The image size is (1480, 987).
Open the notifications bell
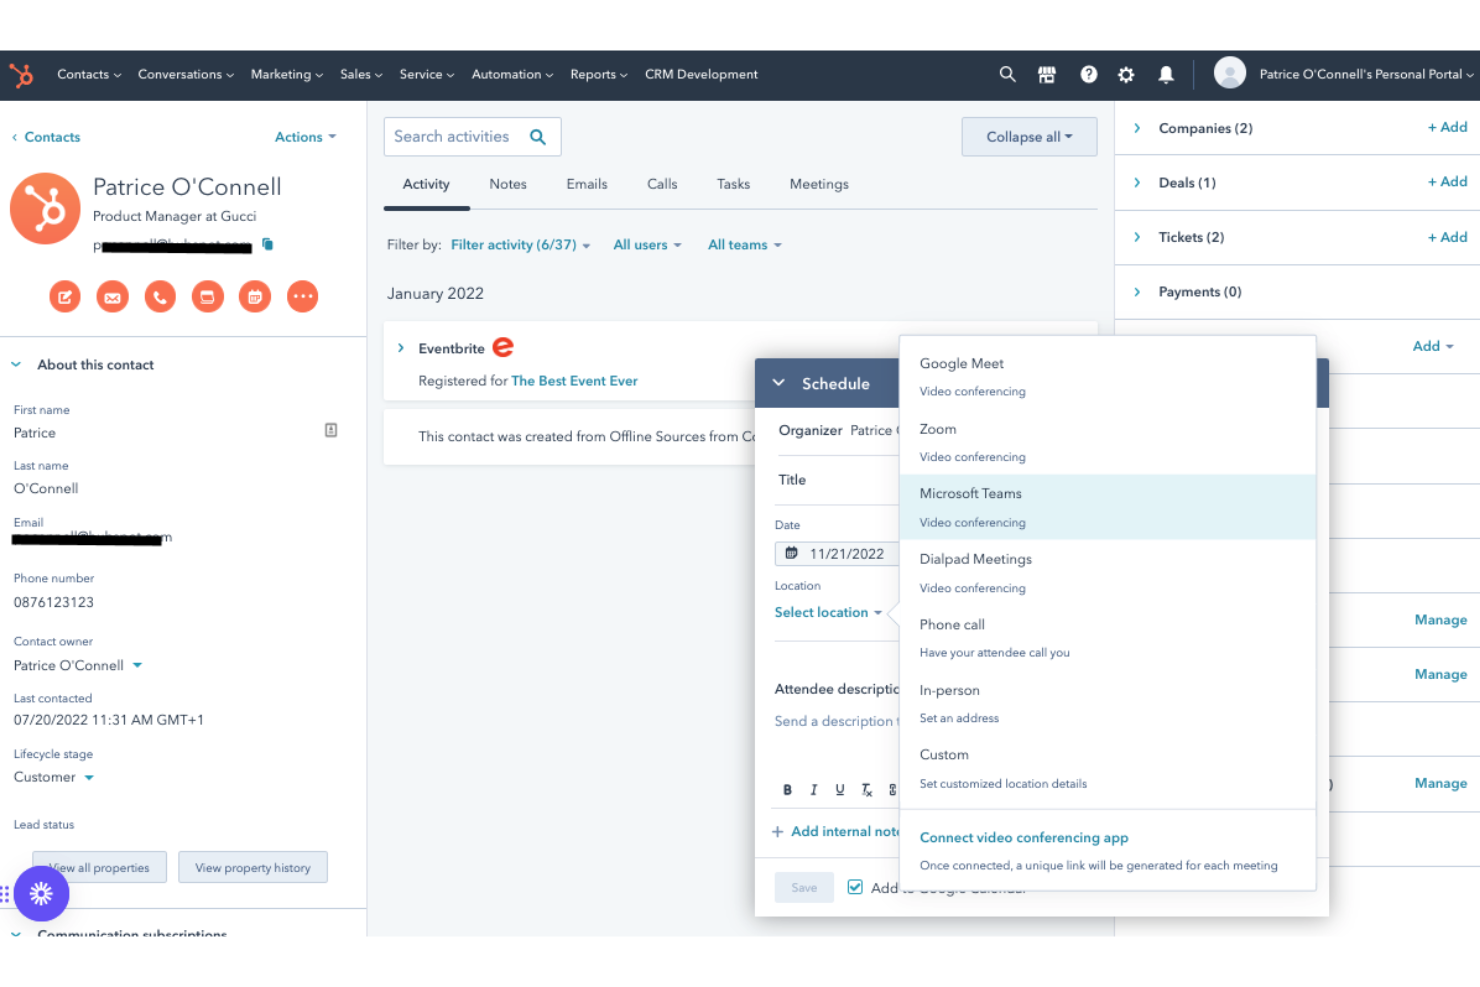pyautogui.click(x=1166, y=74)
